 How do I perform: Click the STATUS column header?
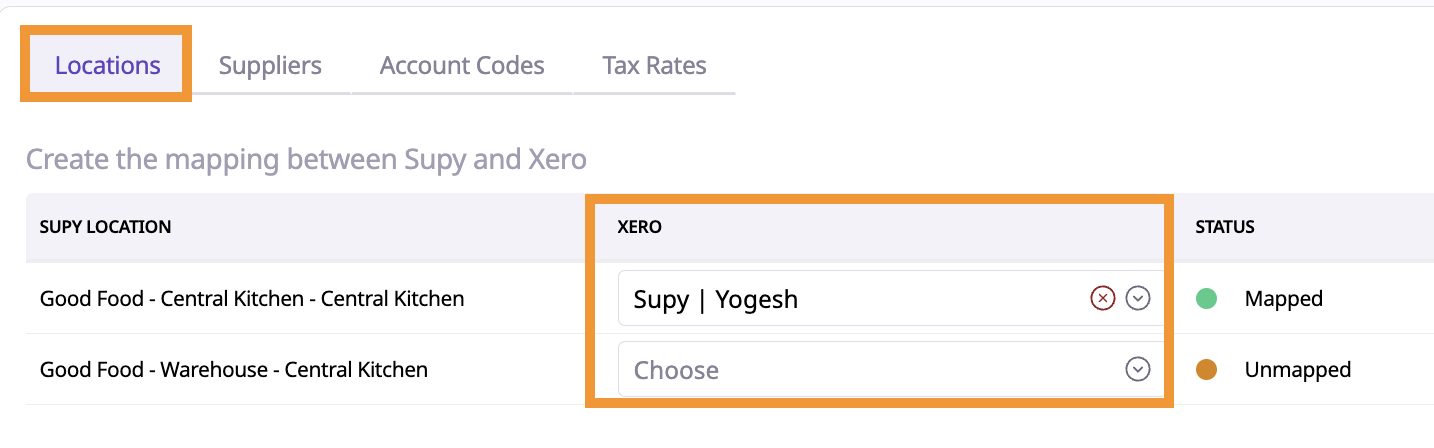click(x=1225, y=227)
